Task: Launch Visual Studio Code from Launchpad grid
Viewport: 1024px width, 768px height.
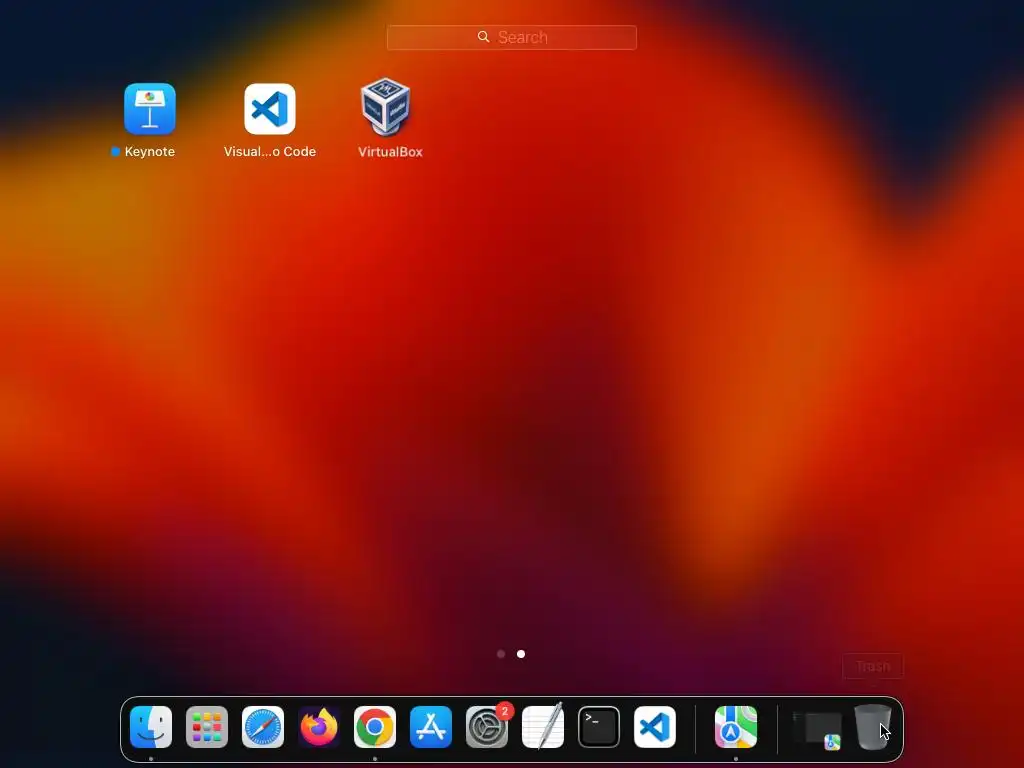Action: 270,108
